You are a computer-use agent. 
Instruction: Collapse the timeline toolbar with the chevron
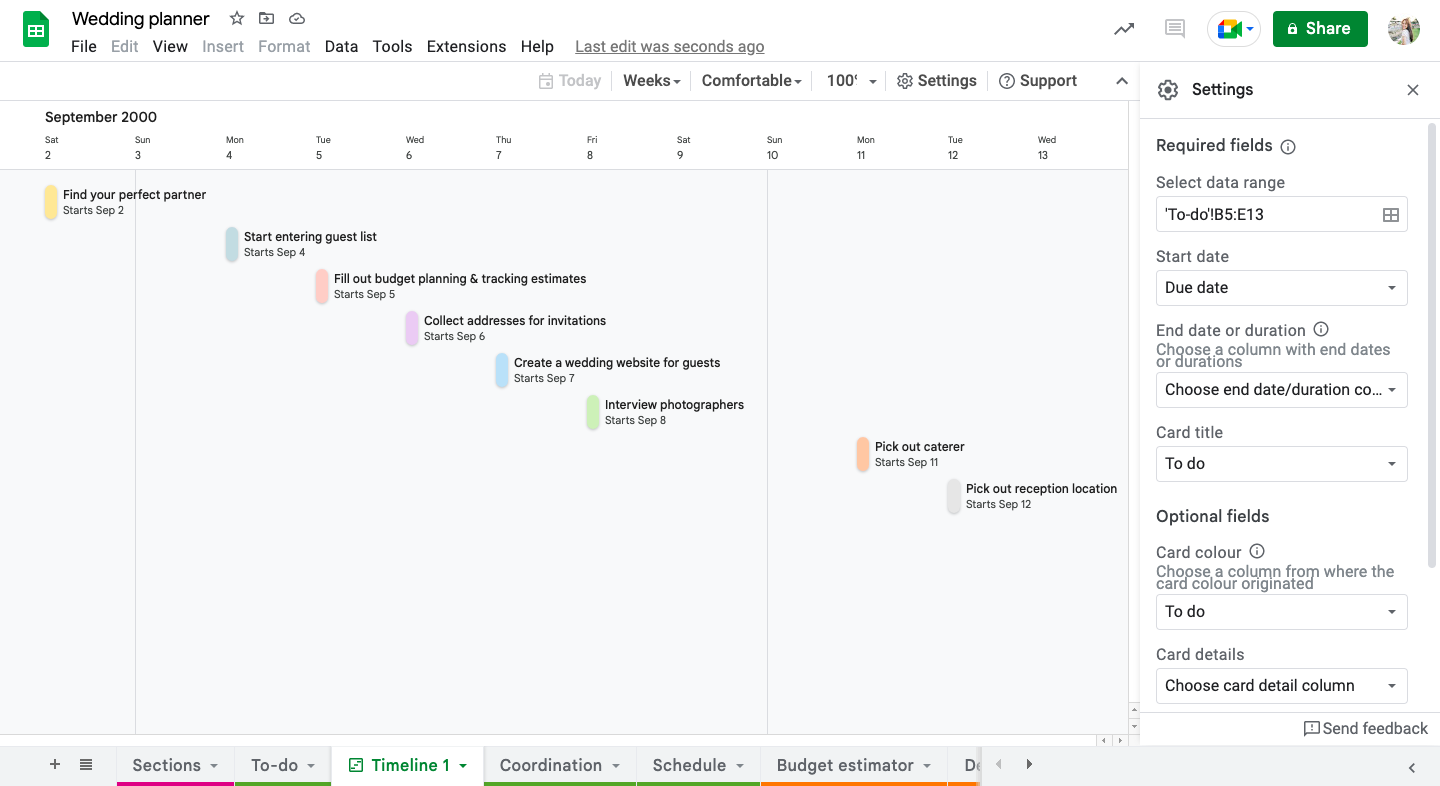[1122, 81]
